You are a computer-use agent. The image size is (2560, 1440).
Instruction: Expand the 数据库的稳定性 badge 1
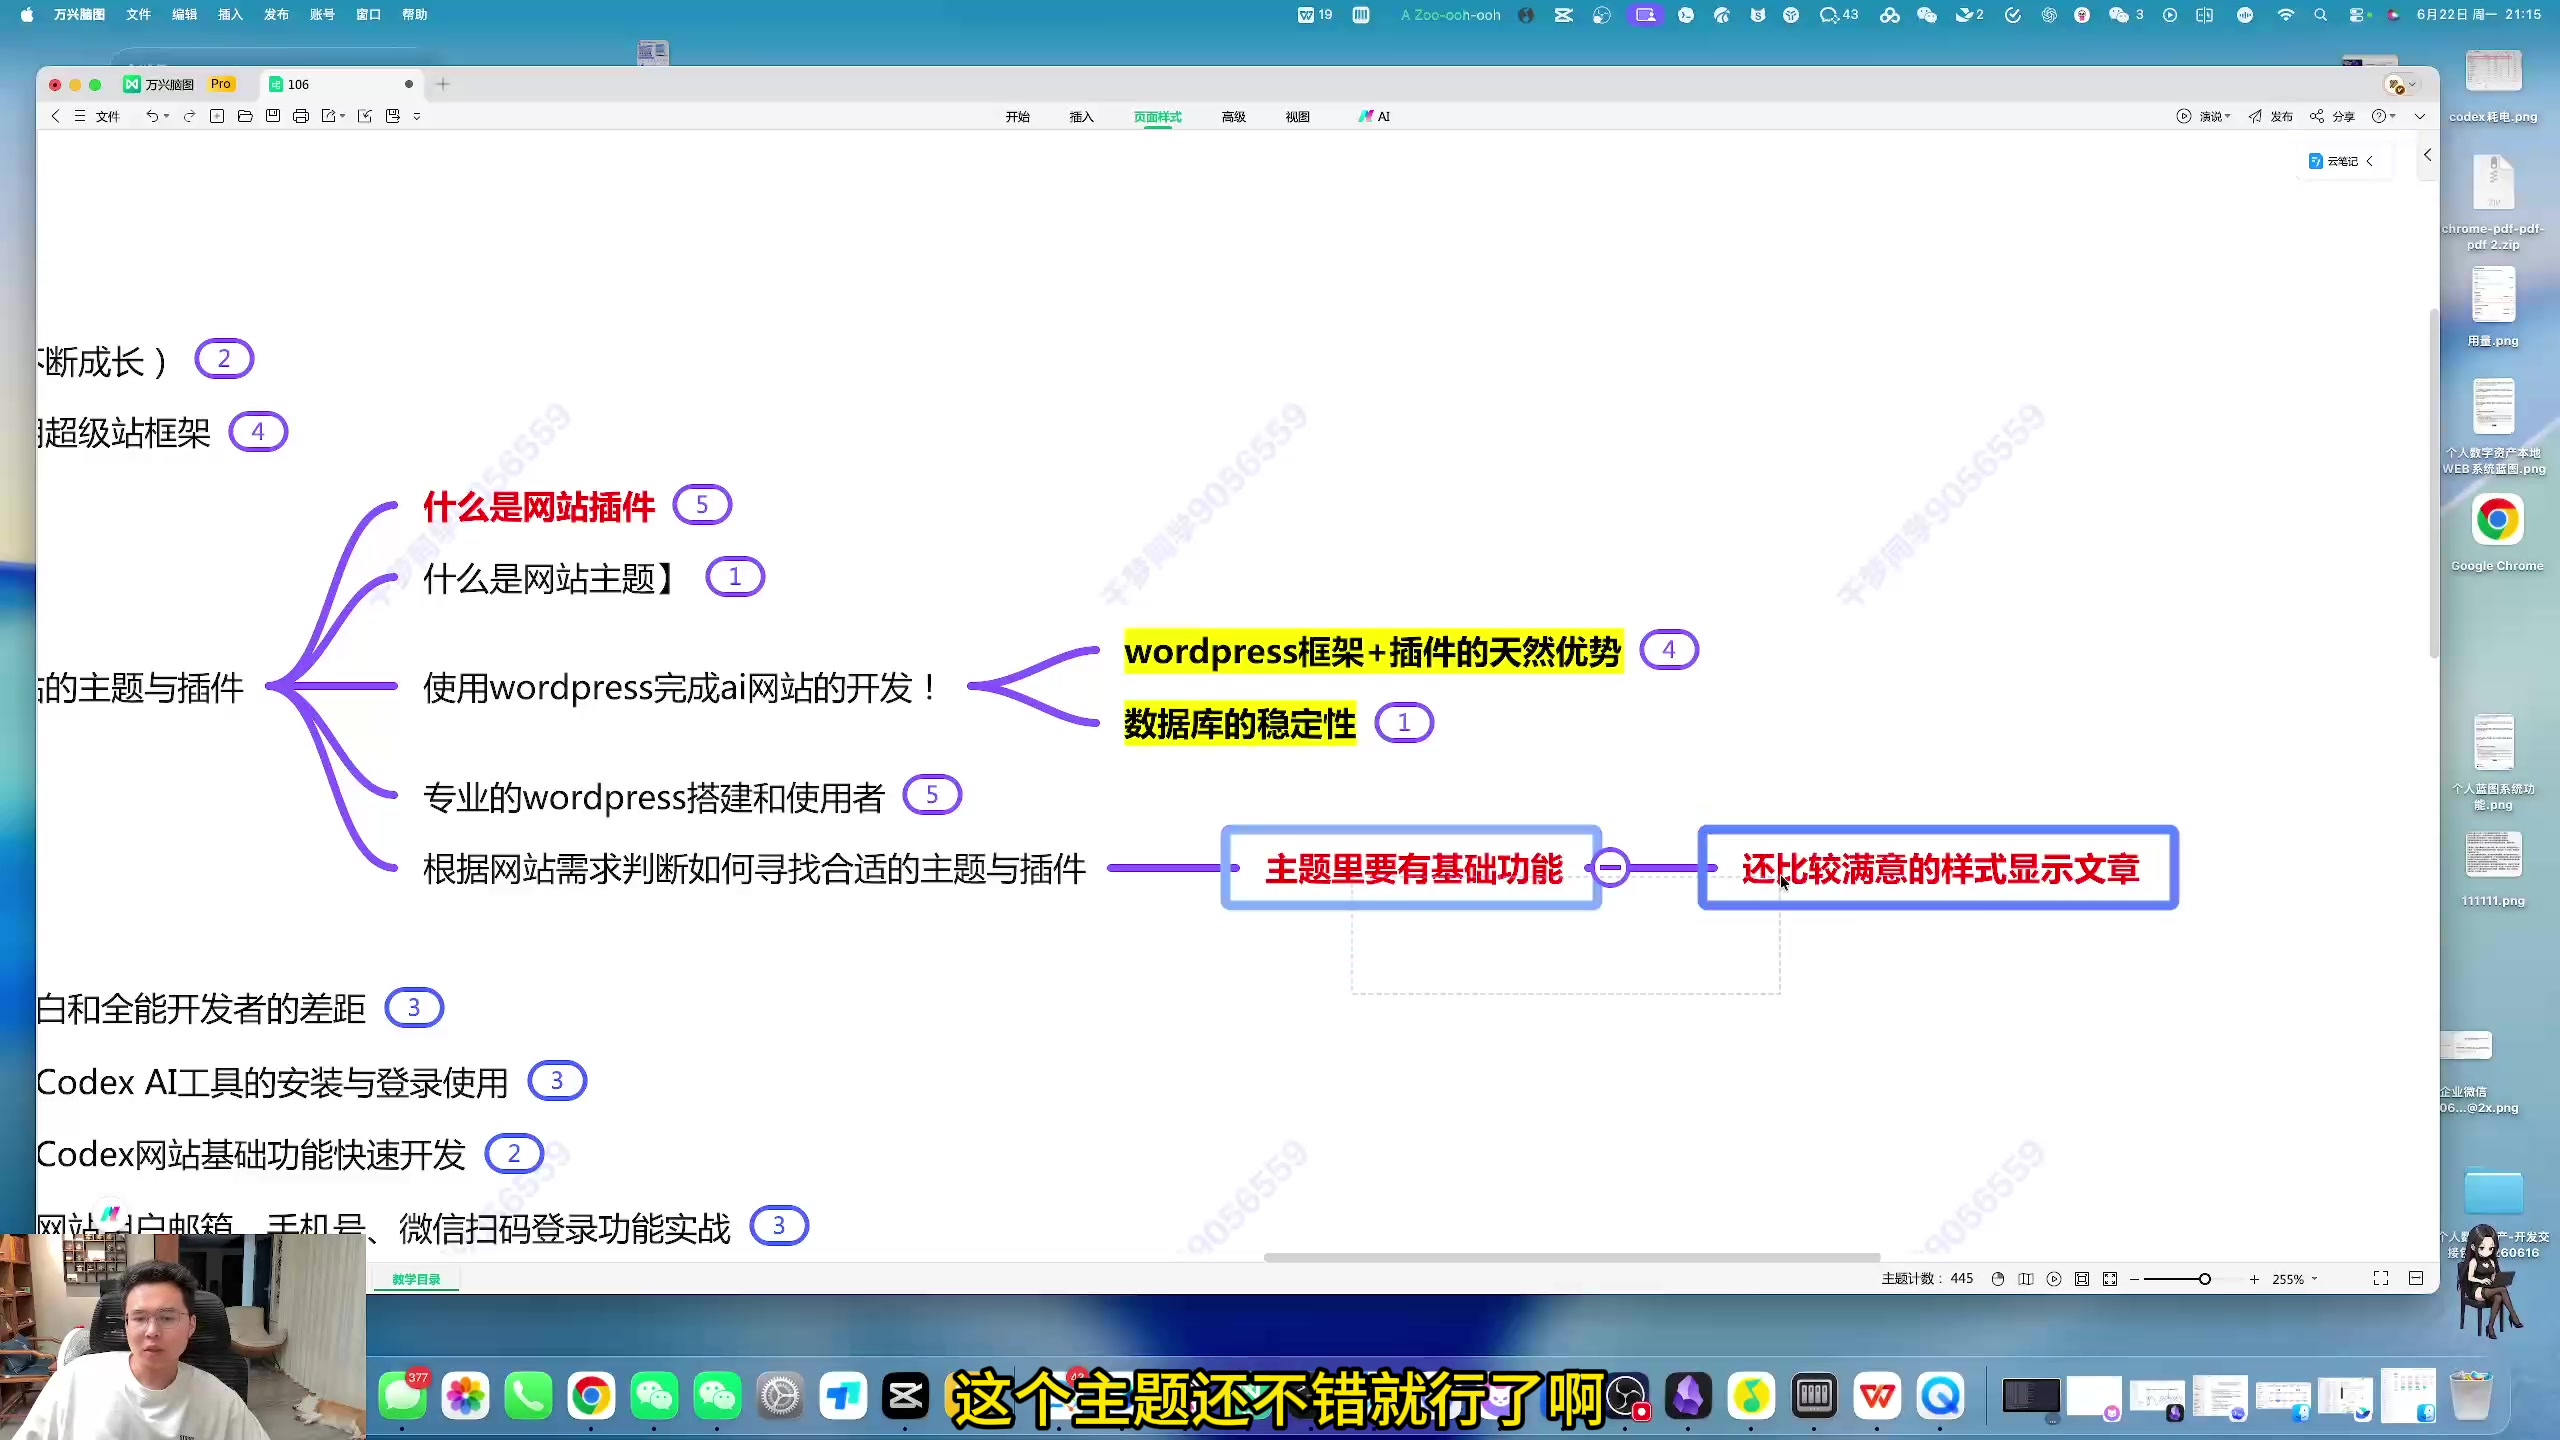(x=1404, y=722)
